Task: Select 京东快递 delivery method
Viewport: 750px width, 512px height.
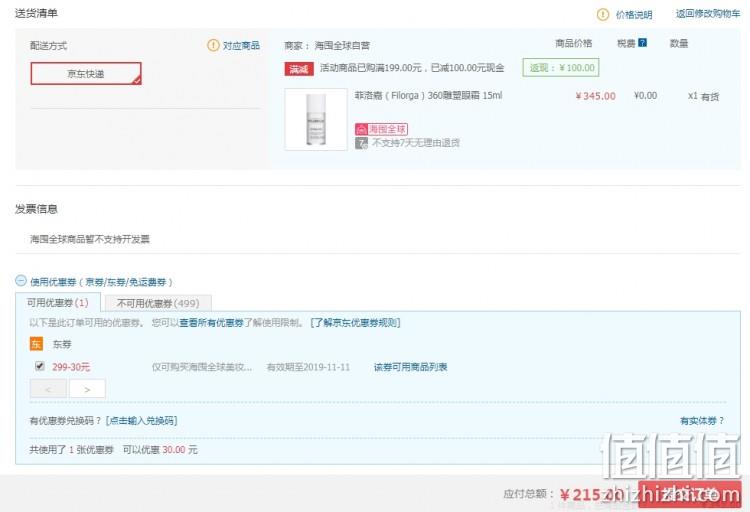Action: click(86, 74)
